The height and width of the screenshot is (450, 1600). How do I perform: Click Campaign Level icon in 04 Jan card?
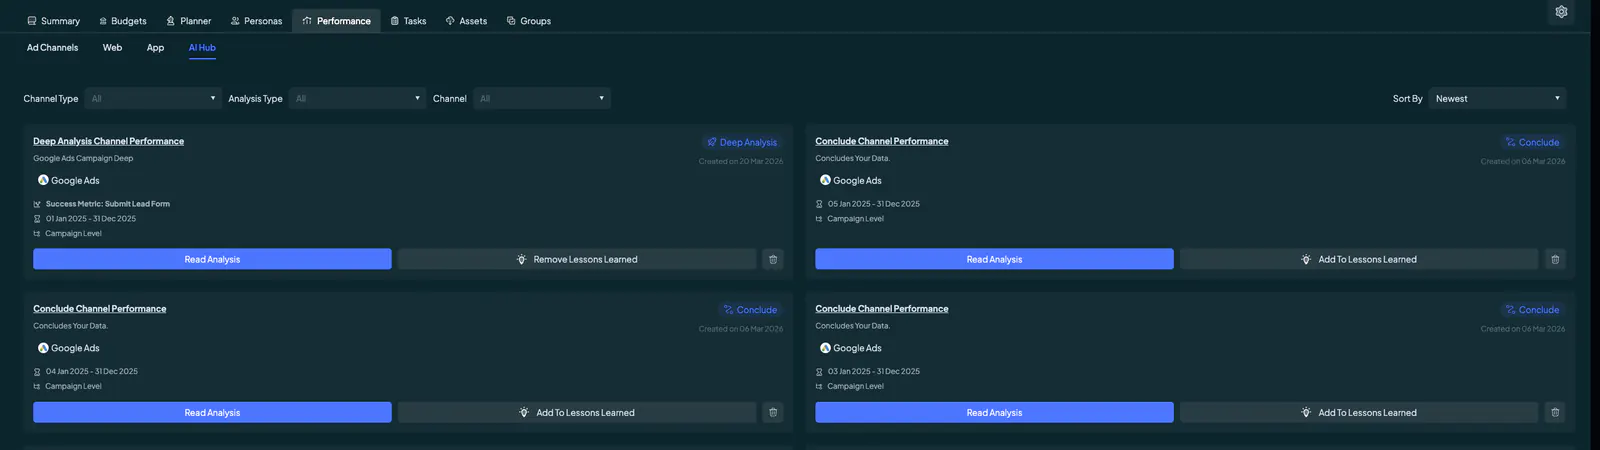pos(37,387)
